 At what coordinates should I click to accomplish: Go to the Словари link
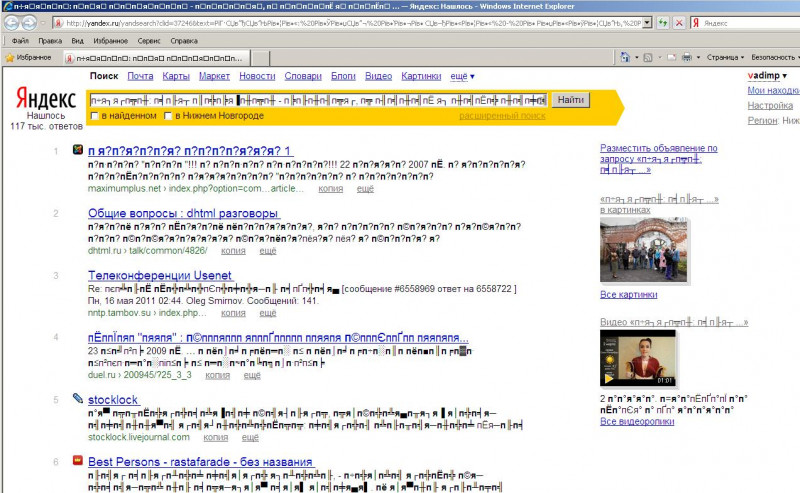point(303,76)
